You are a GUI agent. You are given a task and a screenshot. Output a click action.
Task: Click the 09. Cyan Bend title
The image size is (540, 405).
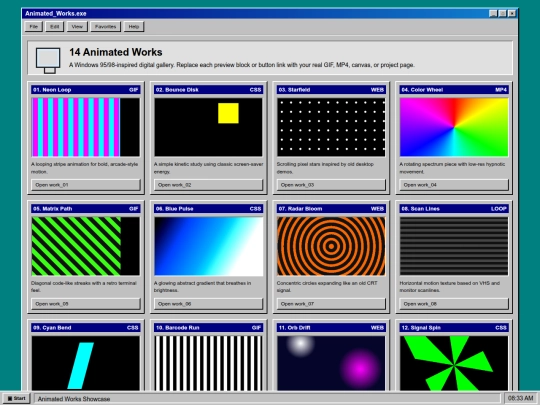point(52,328)
